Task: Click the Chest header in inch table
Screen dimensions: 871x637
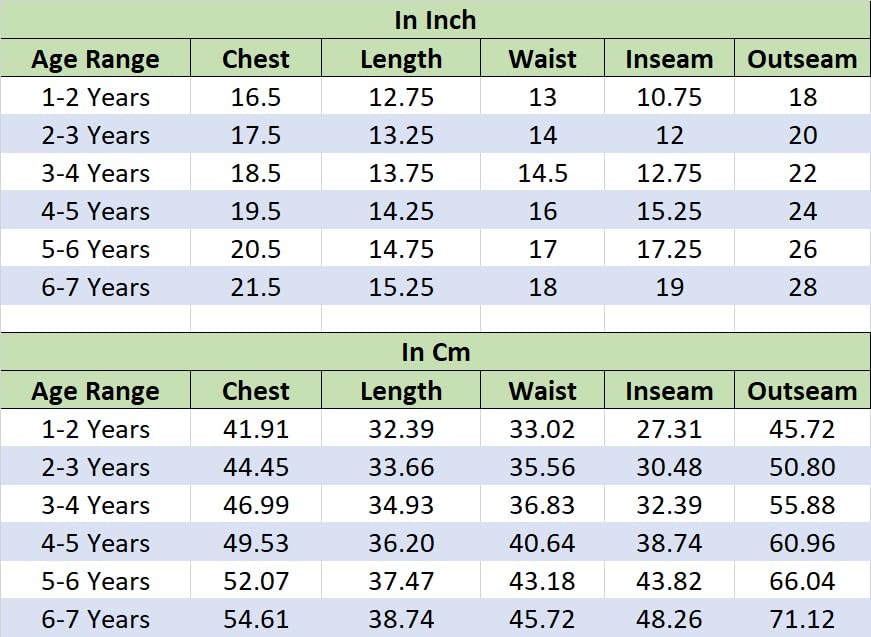Action: coord(256,59)
